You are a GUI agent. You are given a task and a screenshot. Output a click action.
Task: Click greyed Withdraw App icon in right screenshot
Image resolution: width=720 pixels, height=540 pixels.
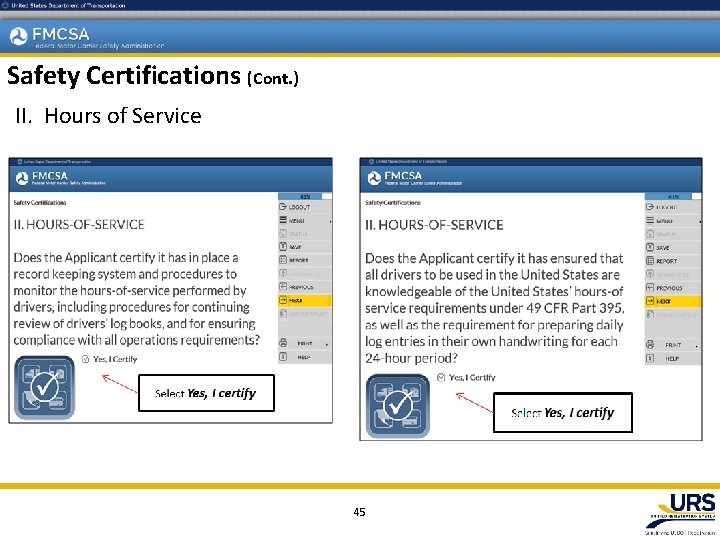650,315
